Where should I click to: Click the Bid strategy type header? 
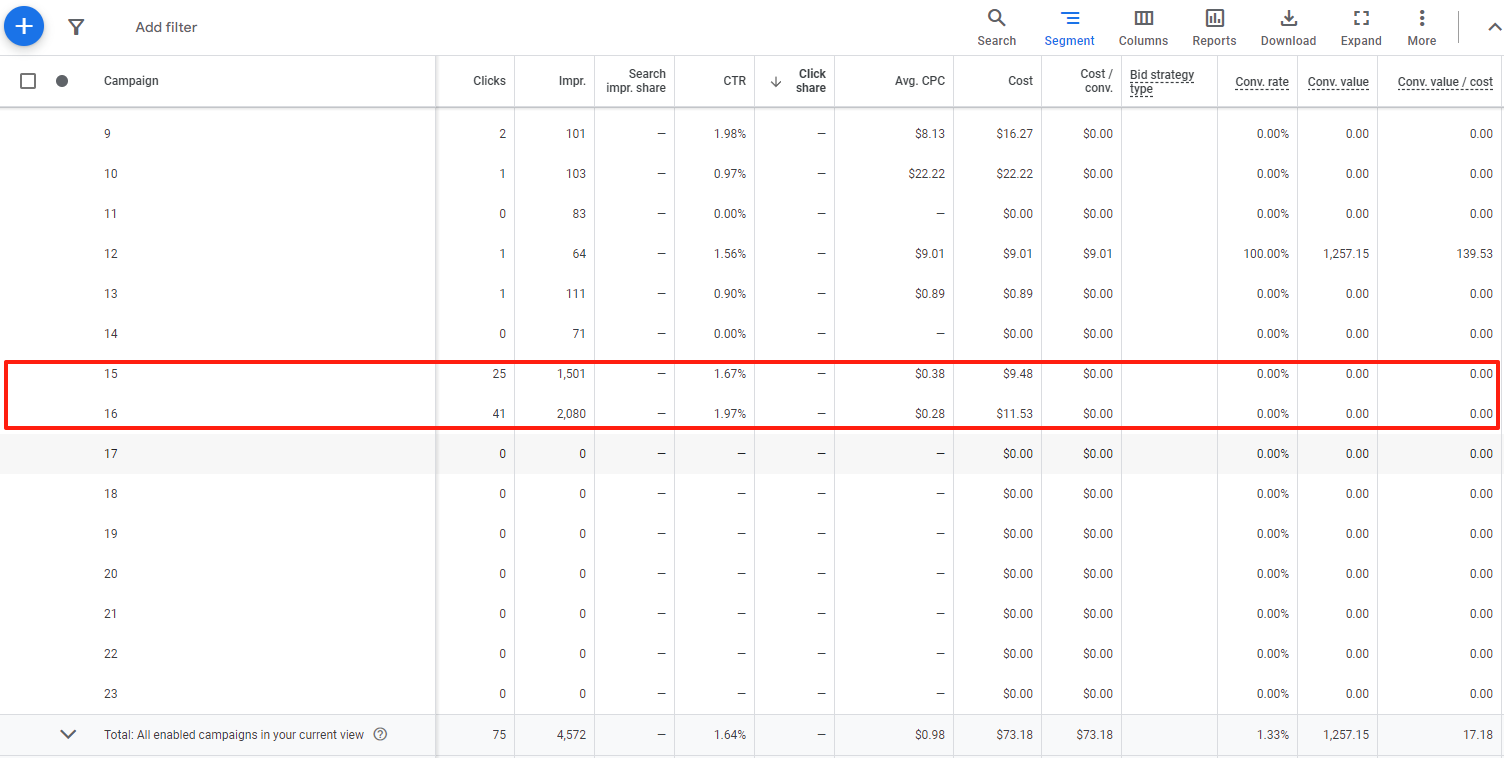tap(1162, 82)
